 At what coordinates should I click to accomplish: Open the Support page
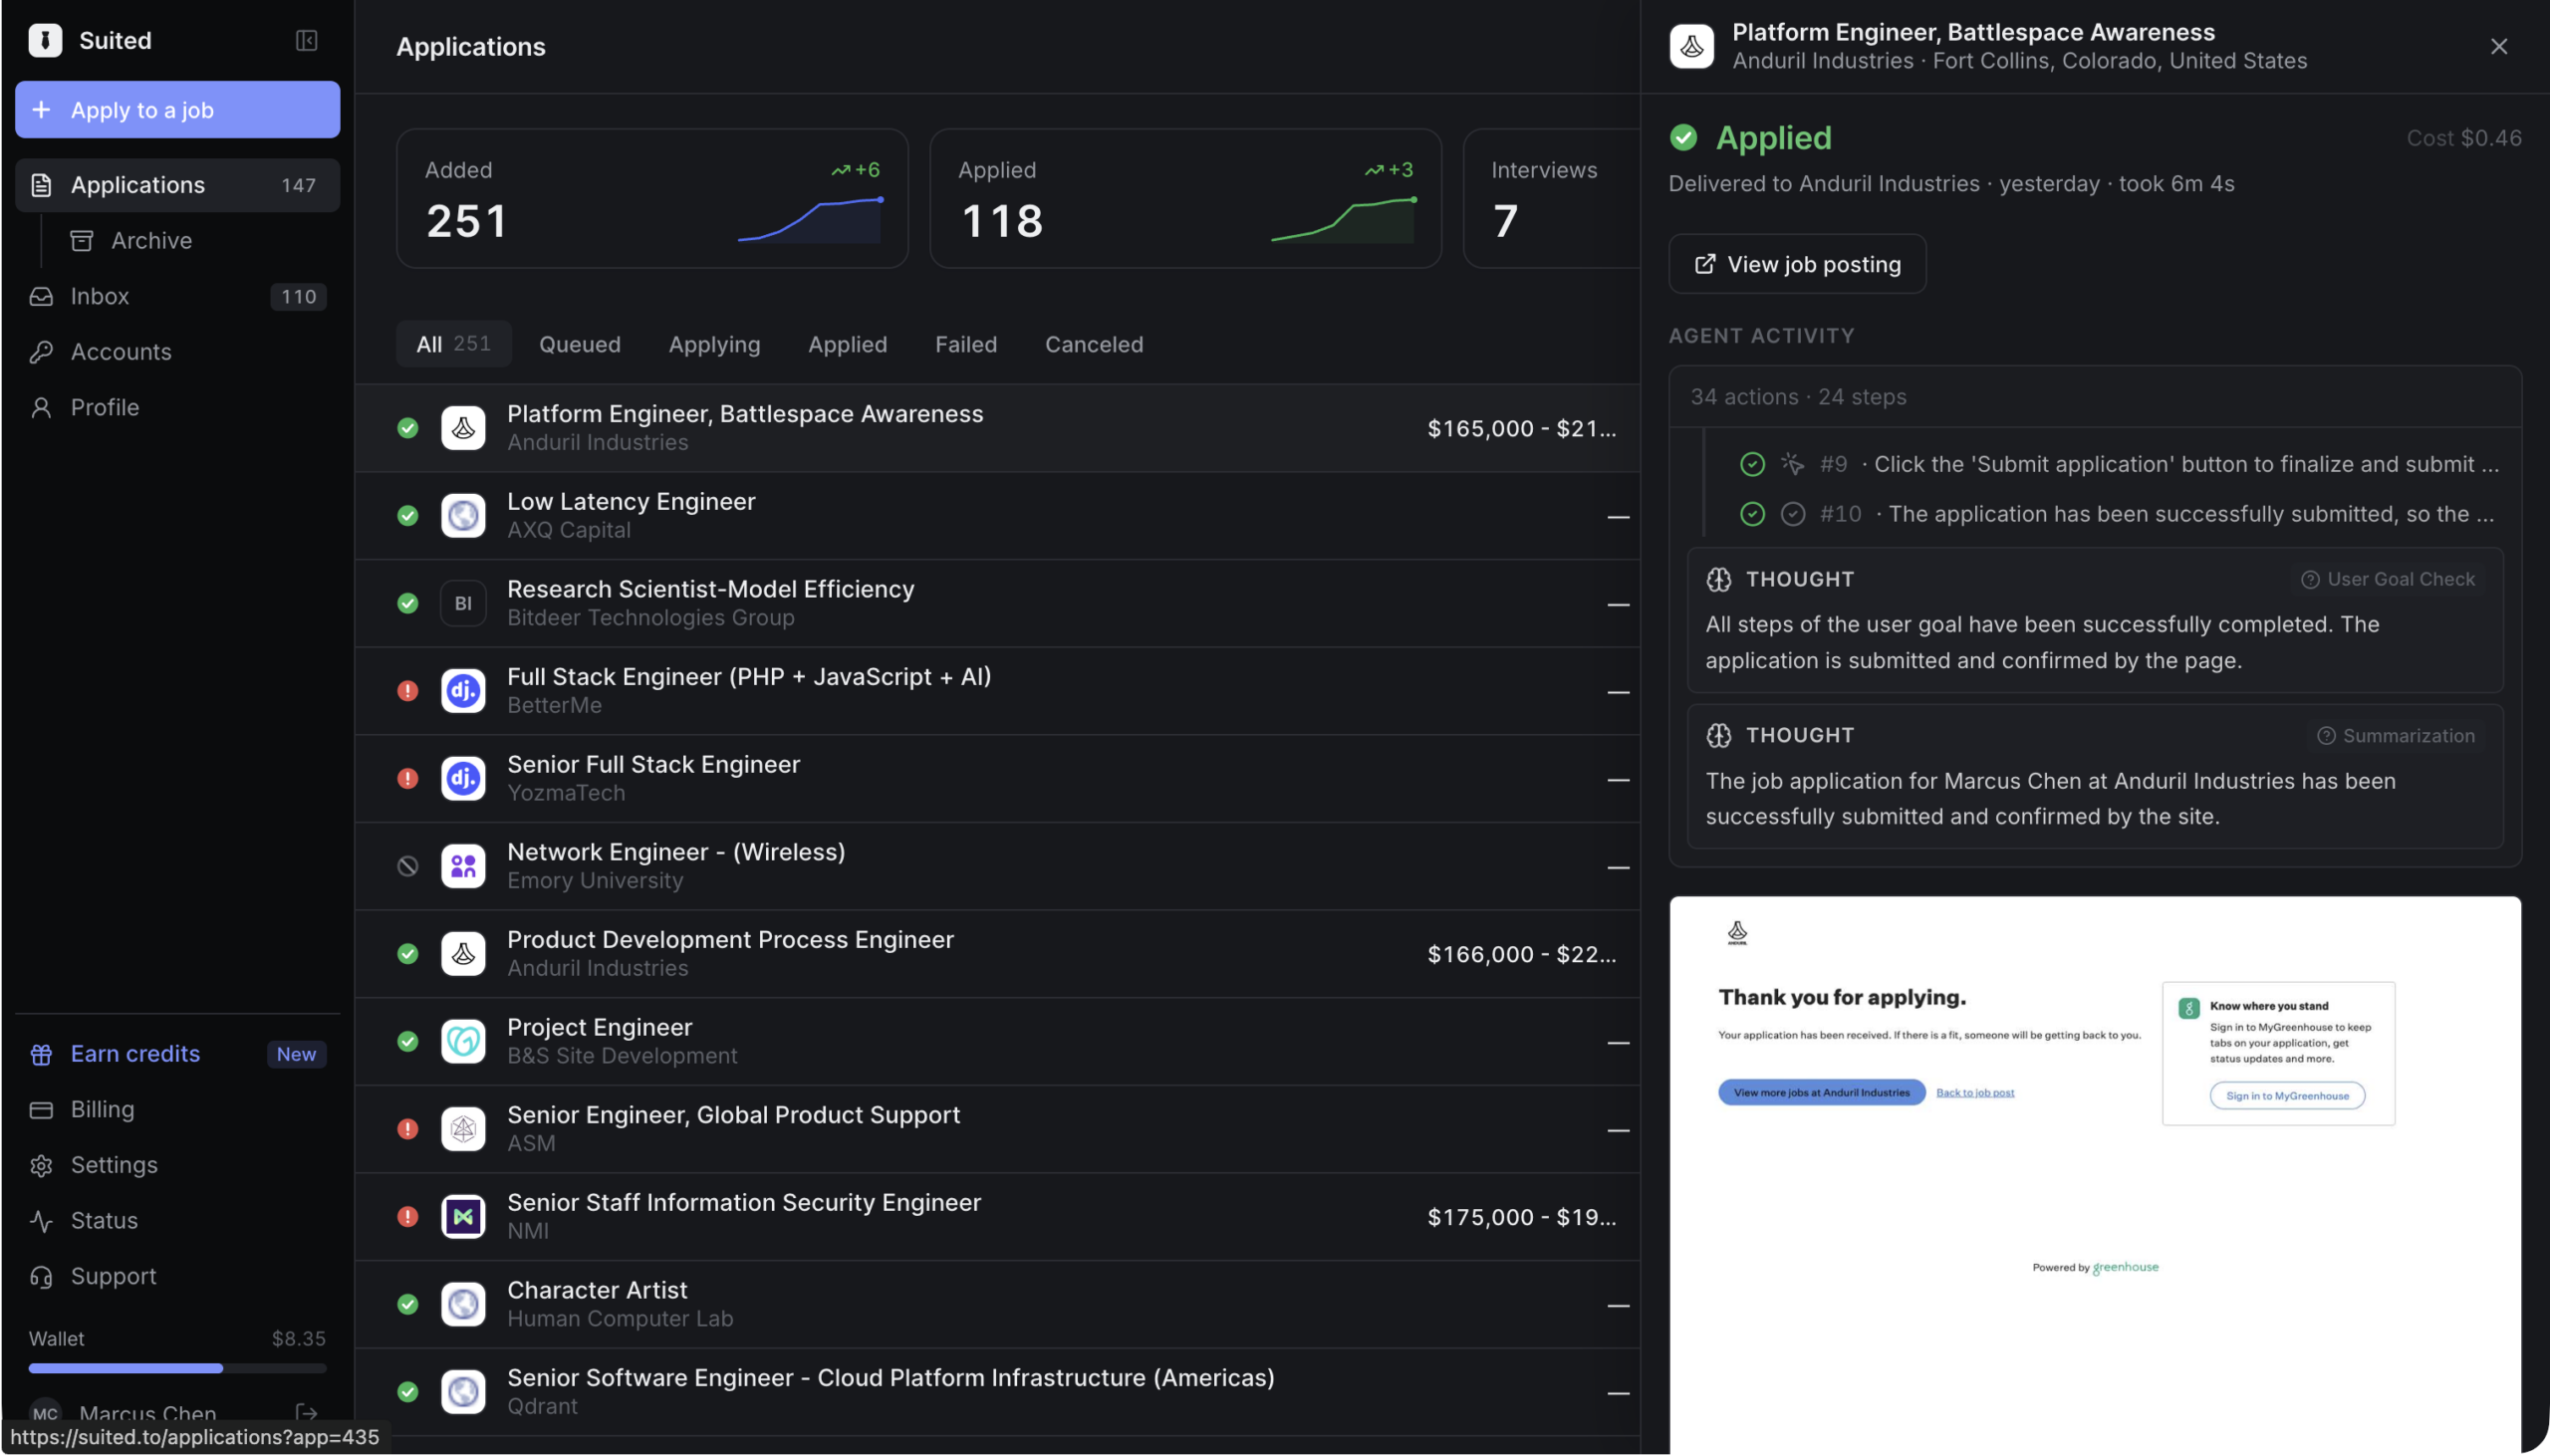[178, 1277]
